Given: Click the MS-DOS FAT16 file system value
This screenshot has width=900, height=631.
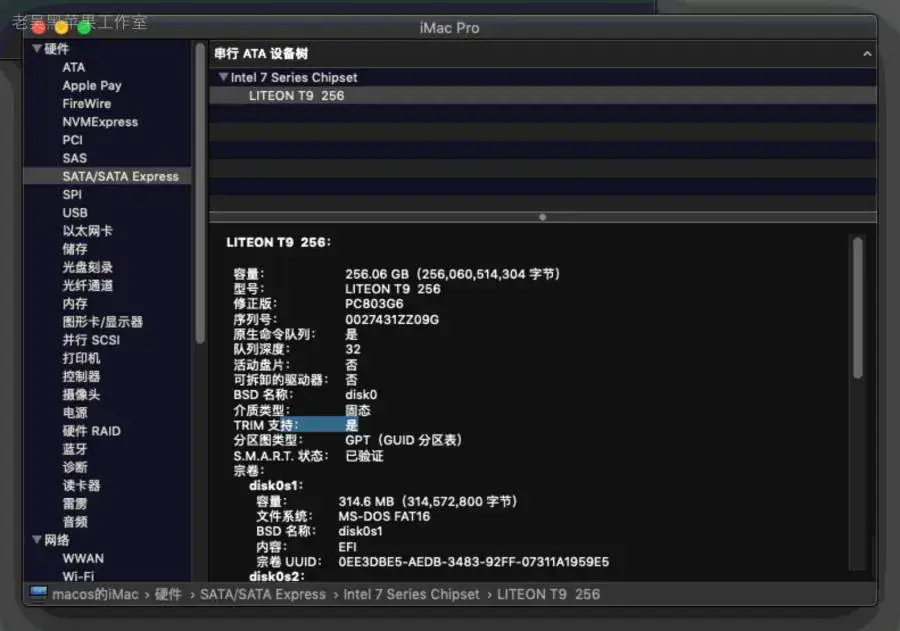Looking at the screenshot, I should tap(384, 516).
